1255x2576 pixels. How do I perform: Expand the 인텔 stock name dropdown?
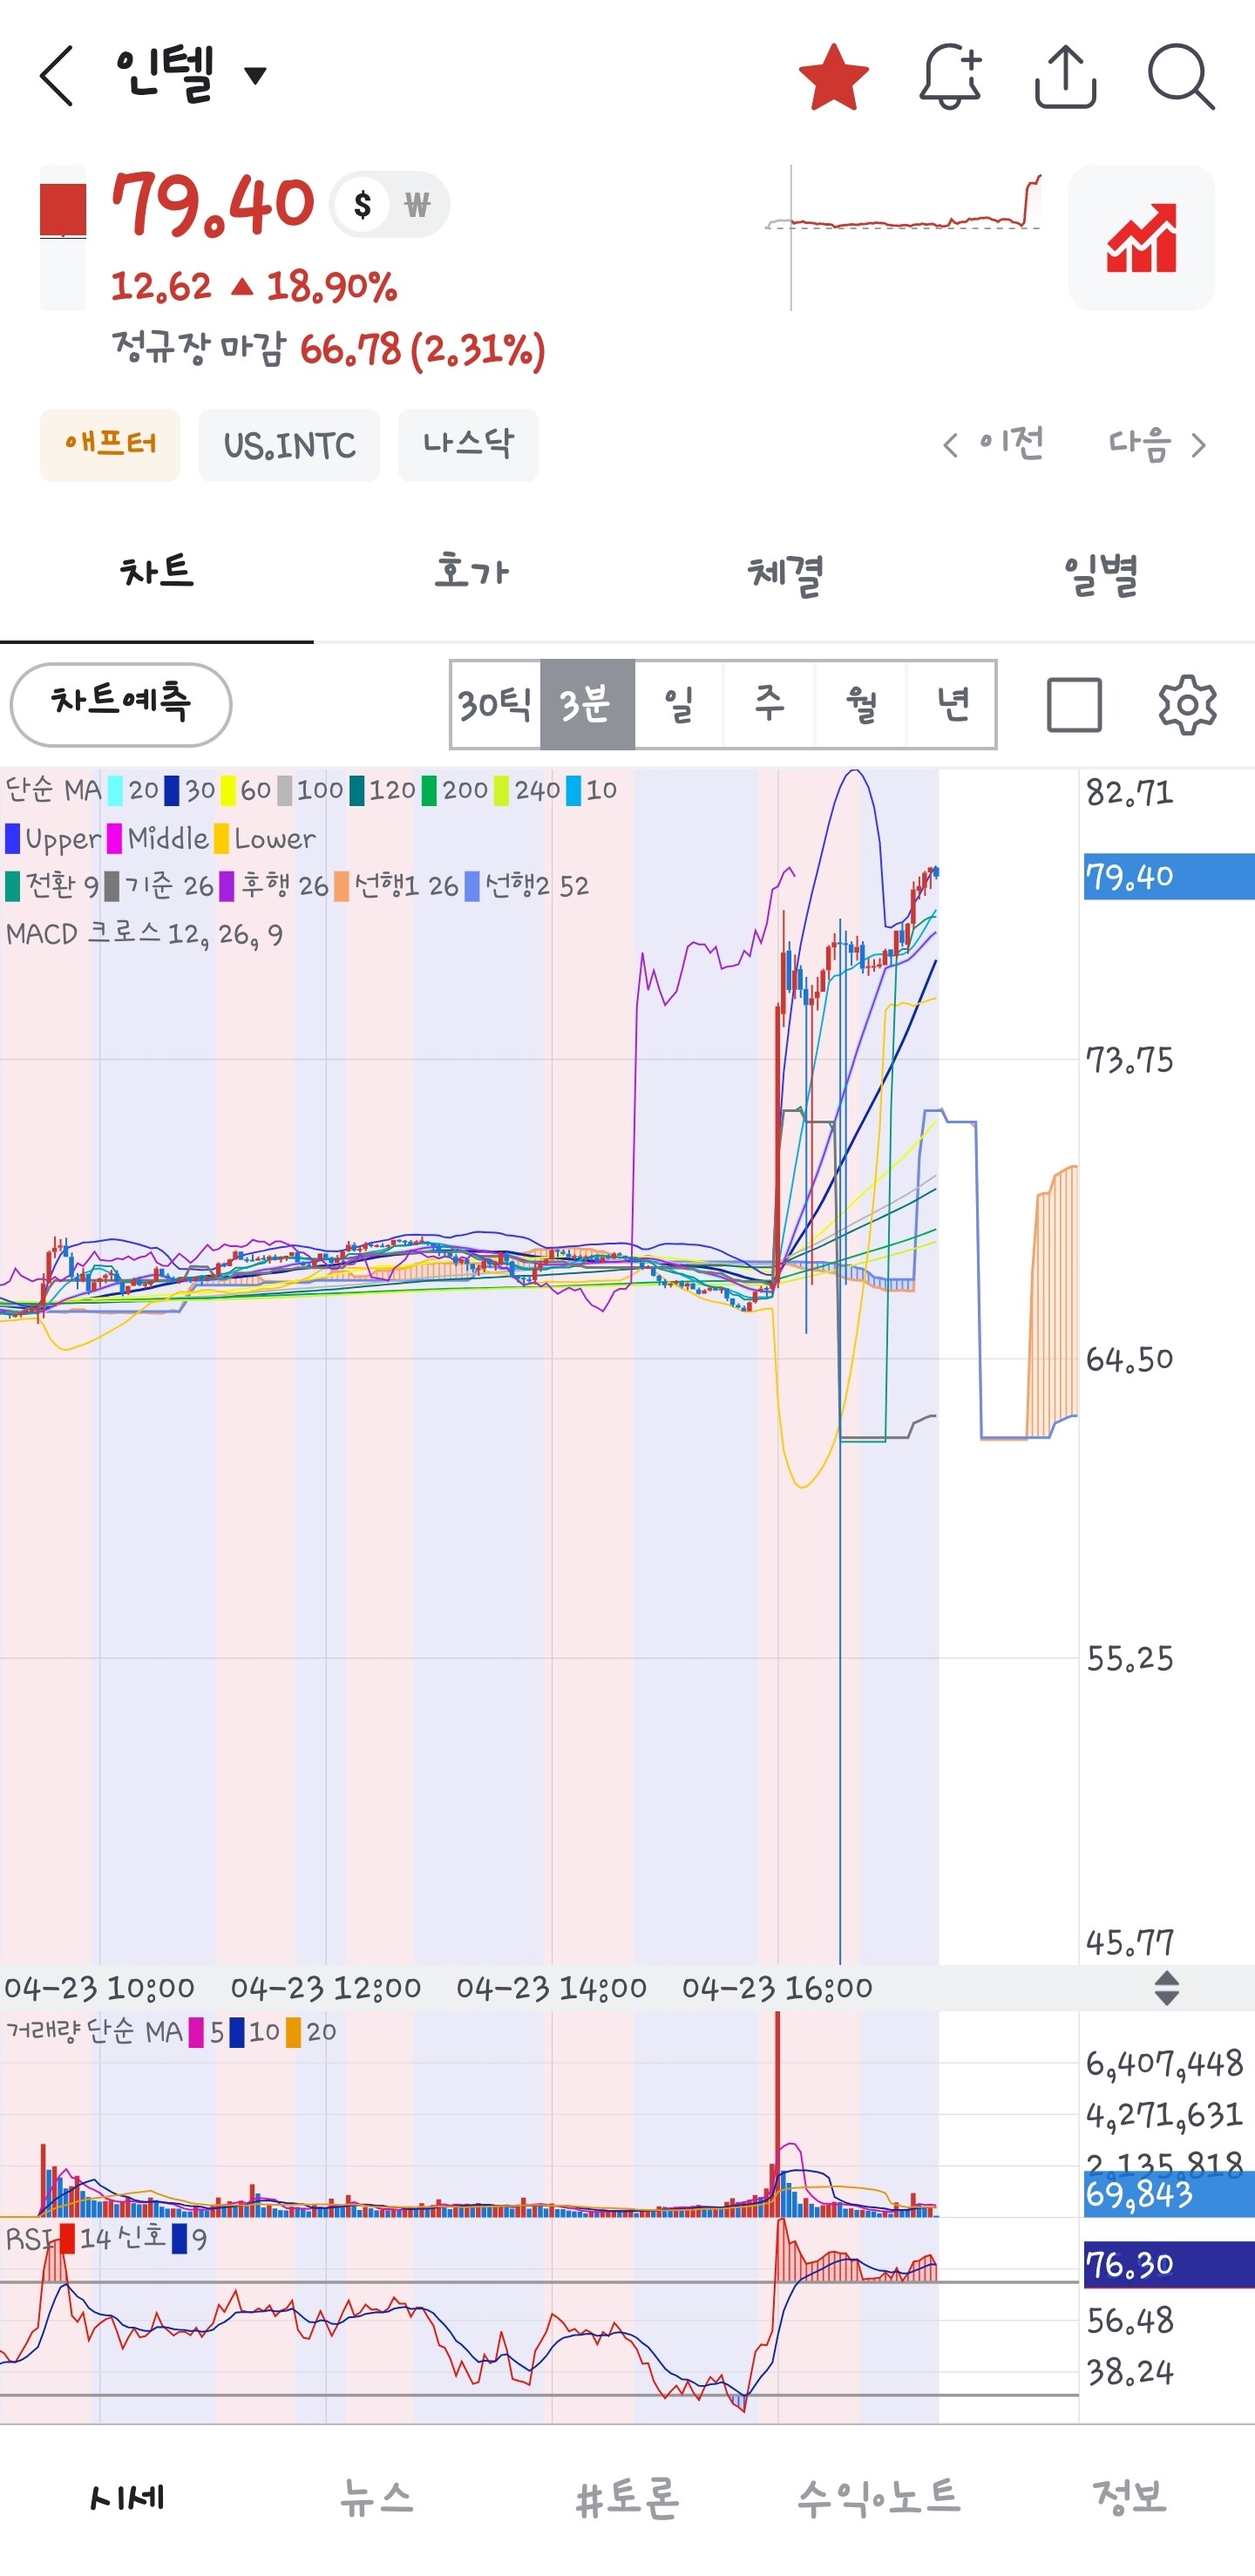click(x=256, y=75)
